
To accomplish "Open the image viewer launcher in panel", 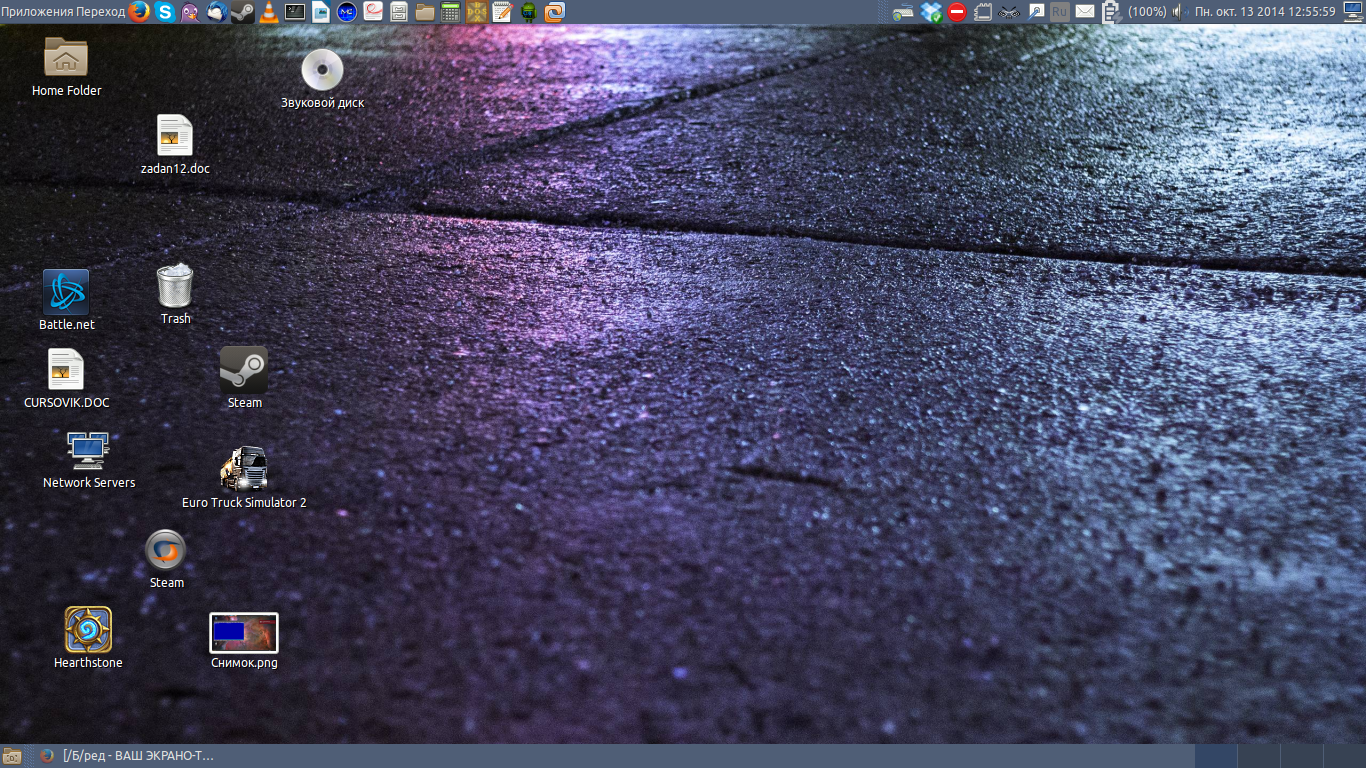I will point(321,12).
